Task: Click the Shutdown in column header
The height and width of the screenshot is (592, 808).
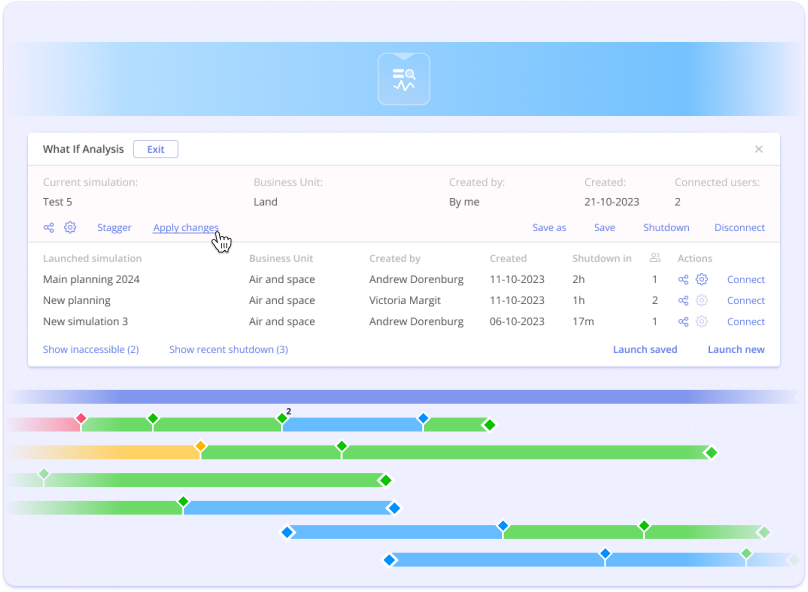Action: 601,258
